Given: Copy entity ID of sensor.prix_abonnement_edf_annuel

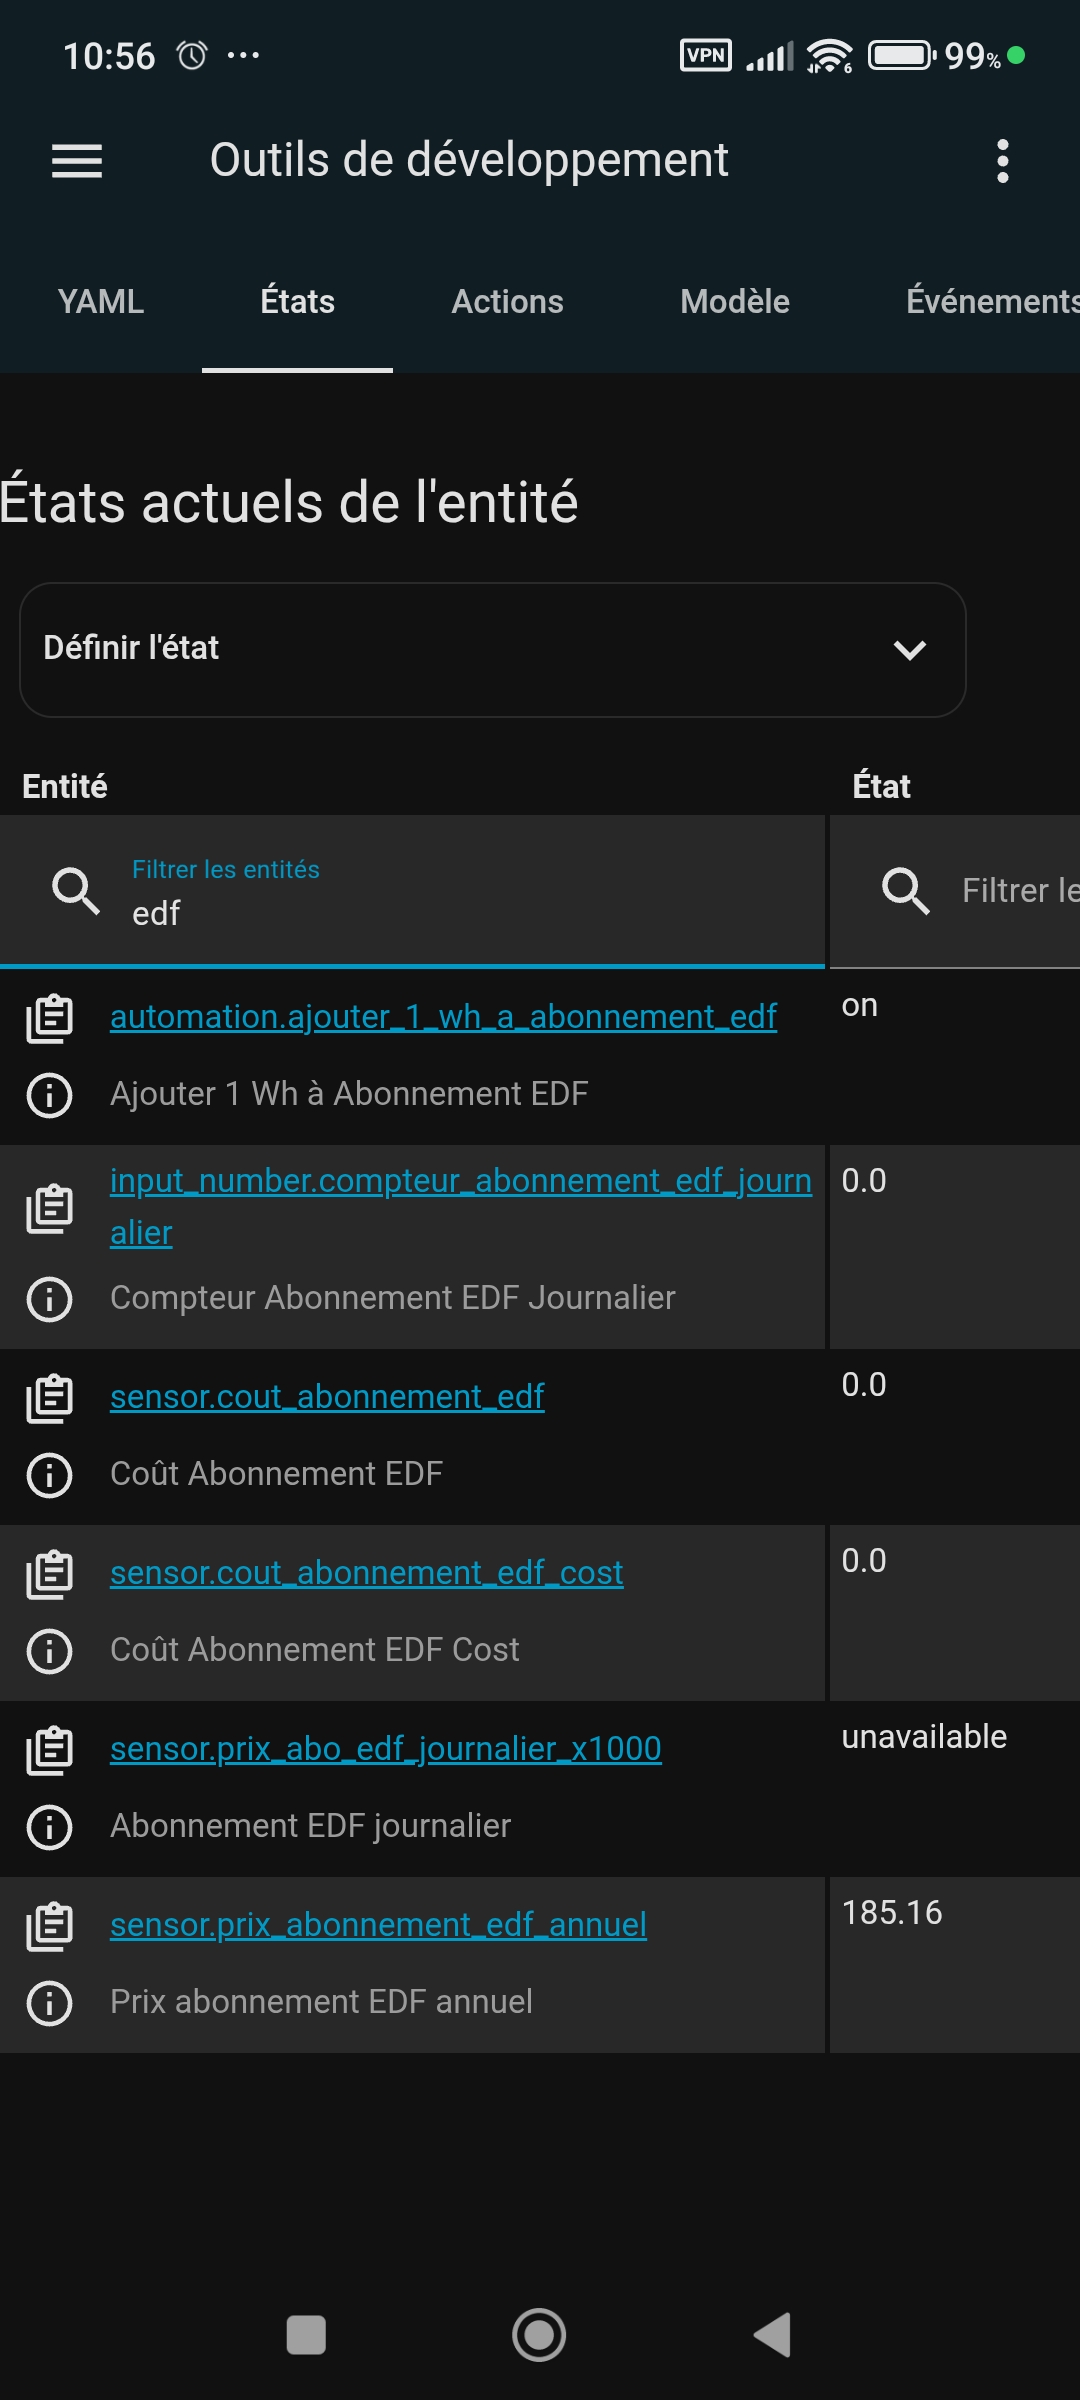Looking at the screenshot, I should tap(49, 1927).
